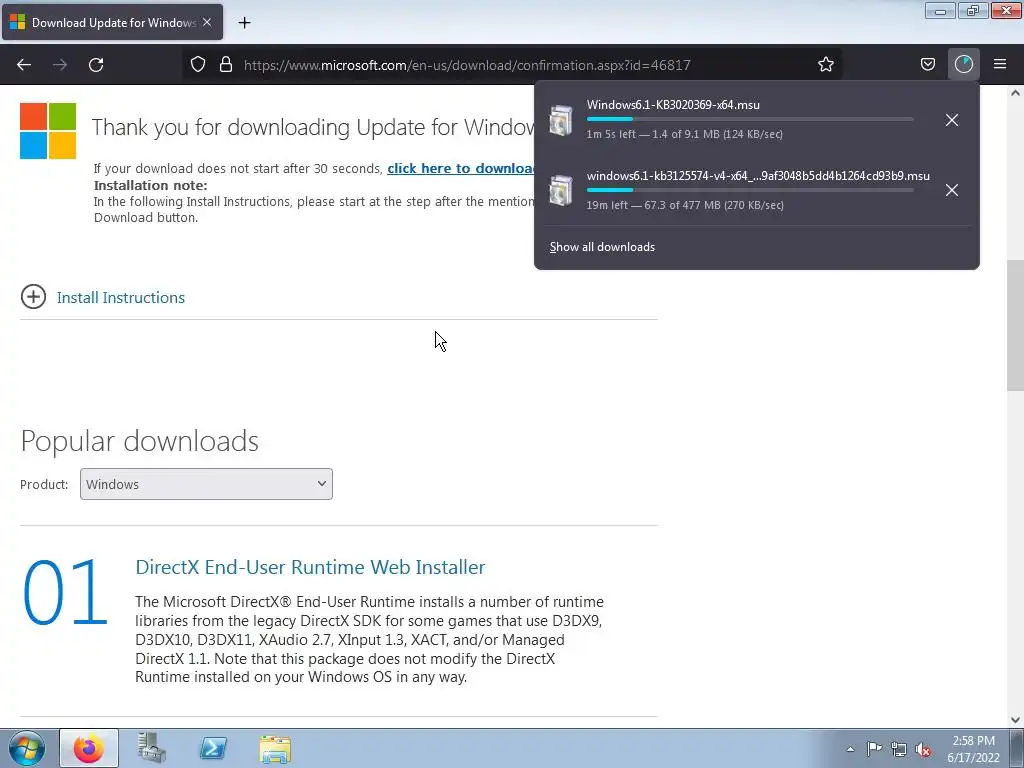
Task: Open the Firefox application menu
Action: (x=999, y=65)
